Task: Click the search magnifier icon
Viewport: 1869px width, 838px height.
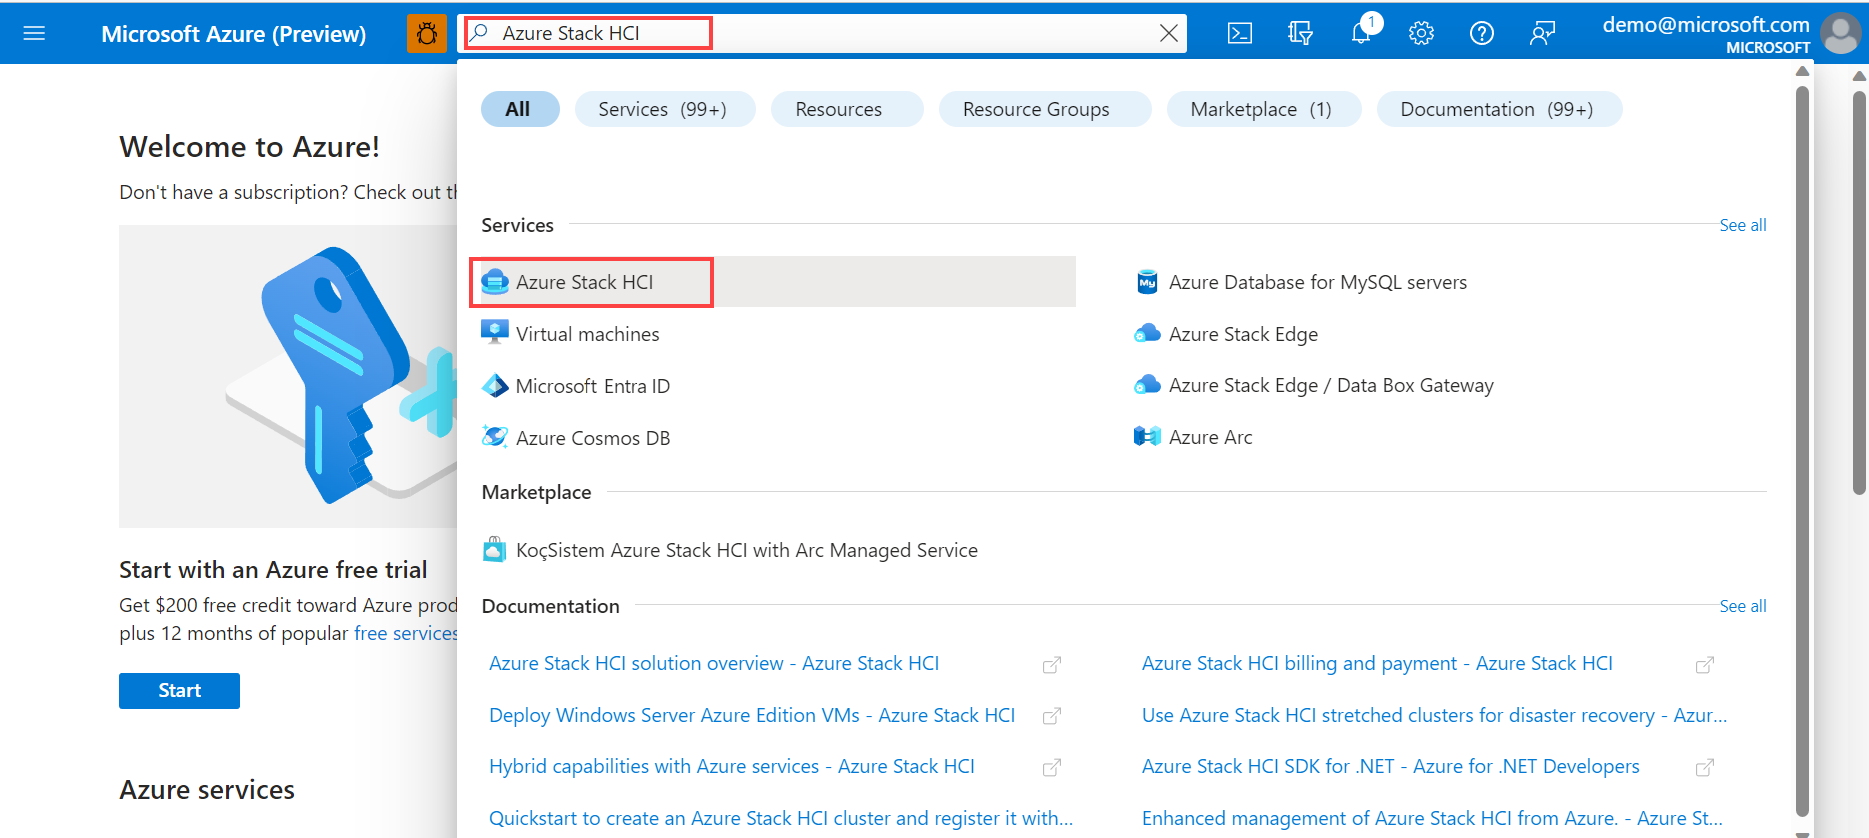Action: tap(480, 33)
